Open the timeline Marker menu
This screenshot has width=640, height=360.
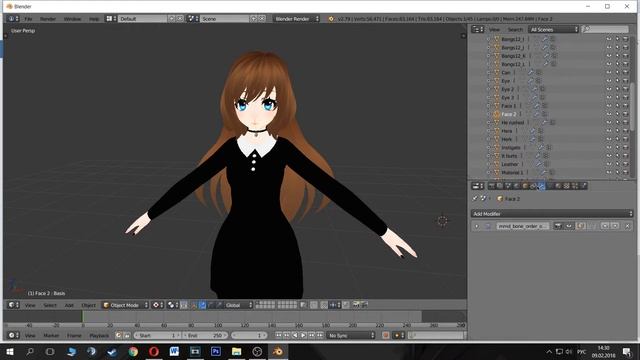(x=51, y=336)
